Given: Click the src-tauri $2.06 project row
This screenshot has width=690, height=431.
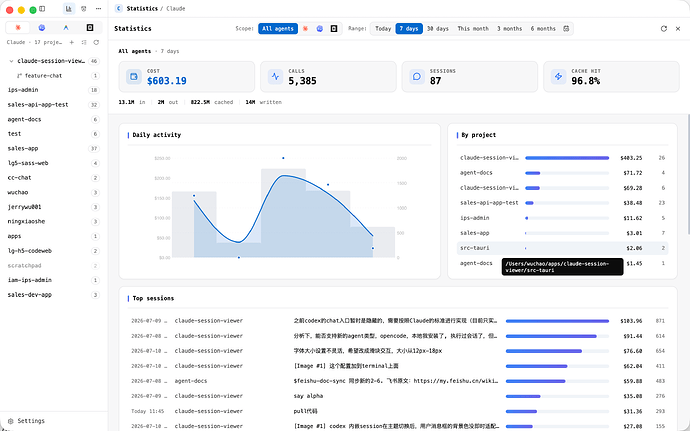Looking at the screenshot, I should click(x=562, y=248).
